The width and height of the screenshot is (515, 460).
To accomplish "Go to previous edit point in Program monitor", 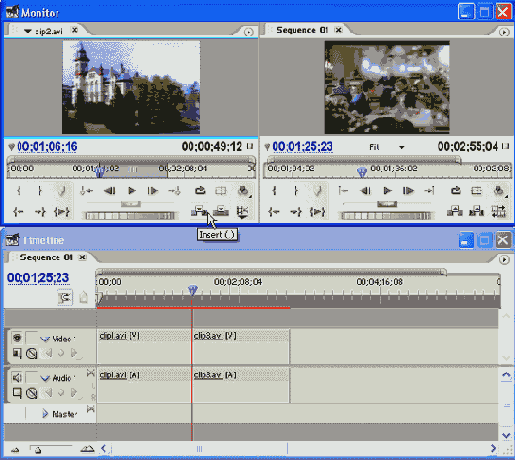I will [343, 191].
